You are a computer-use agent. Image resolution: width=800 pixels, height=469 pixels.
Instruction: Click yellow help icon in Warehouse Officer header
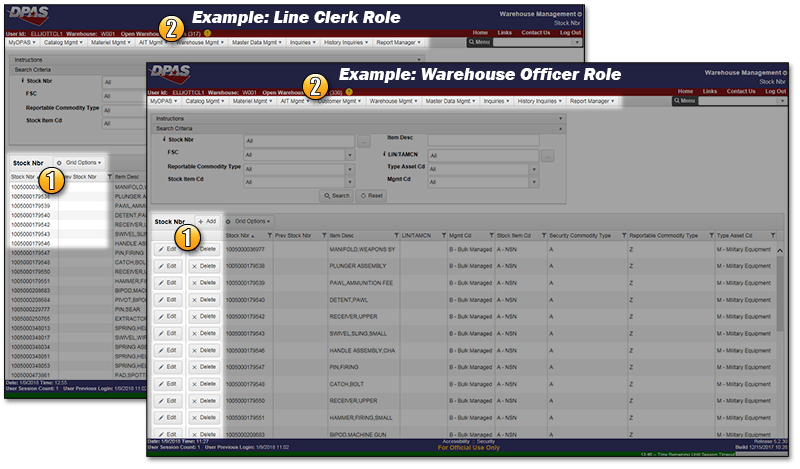349,92
